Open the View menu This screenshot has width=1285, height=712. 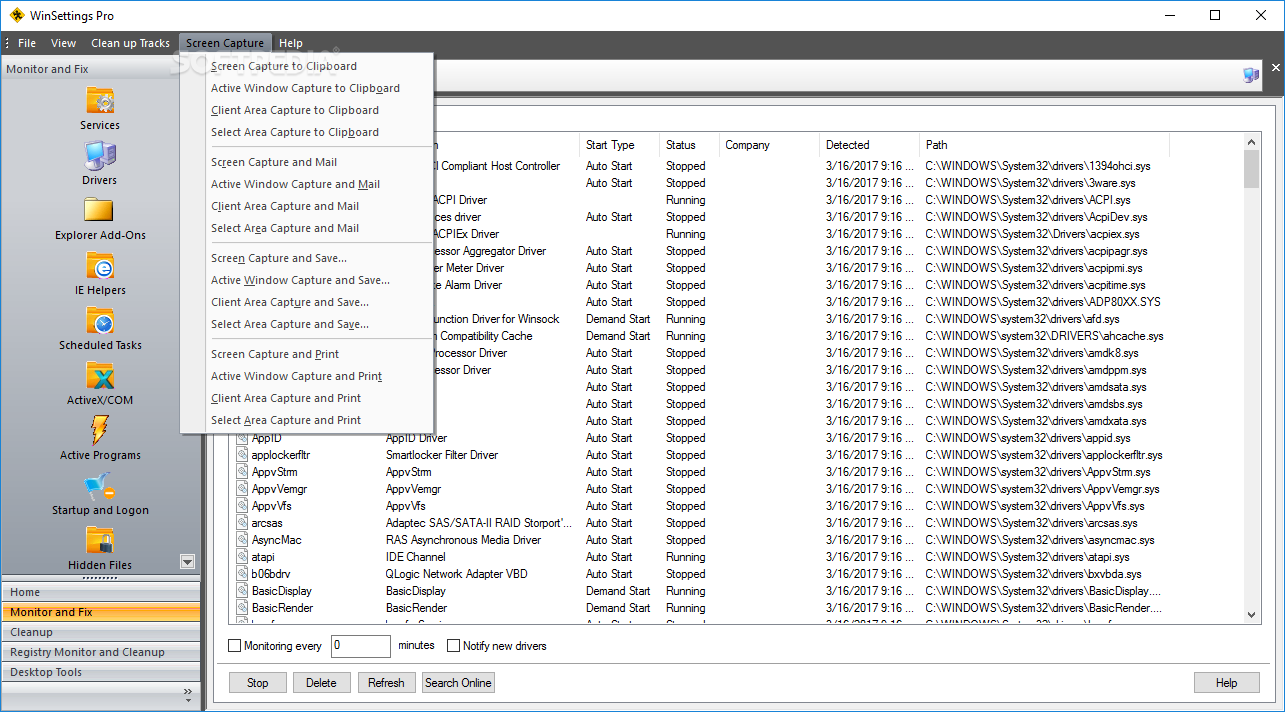63,43
